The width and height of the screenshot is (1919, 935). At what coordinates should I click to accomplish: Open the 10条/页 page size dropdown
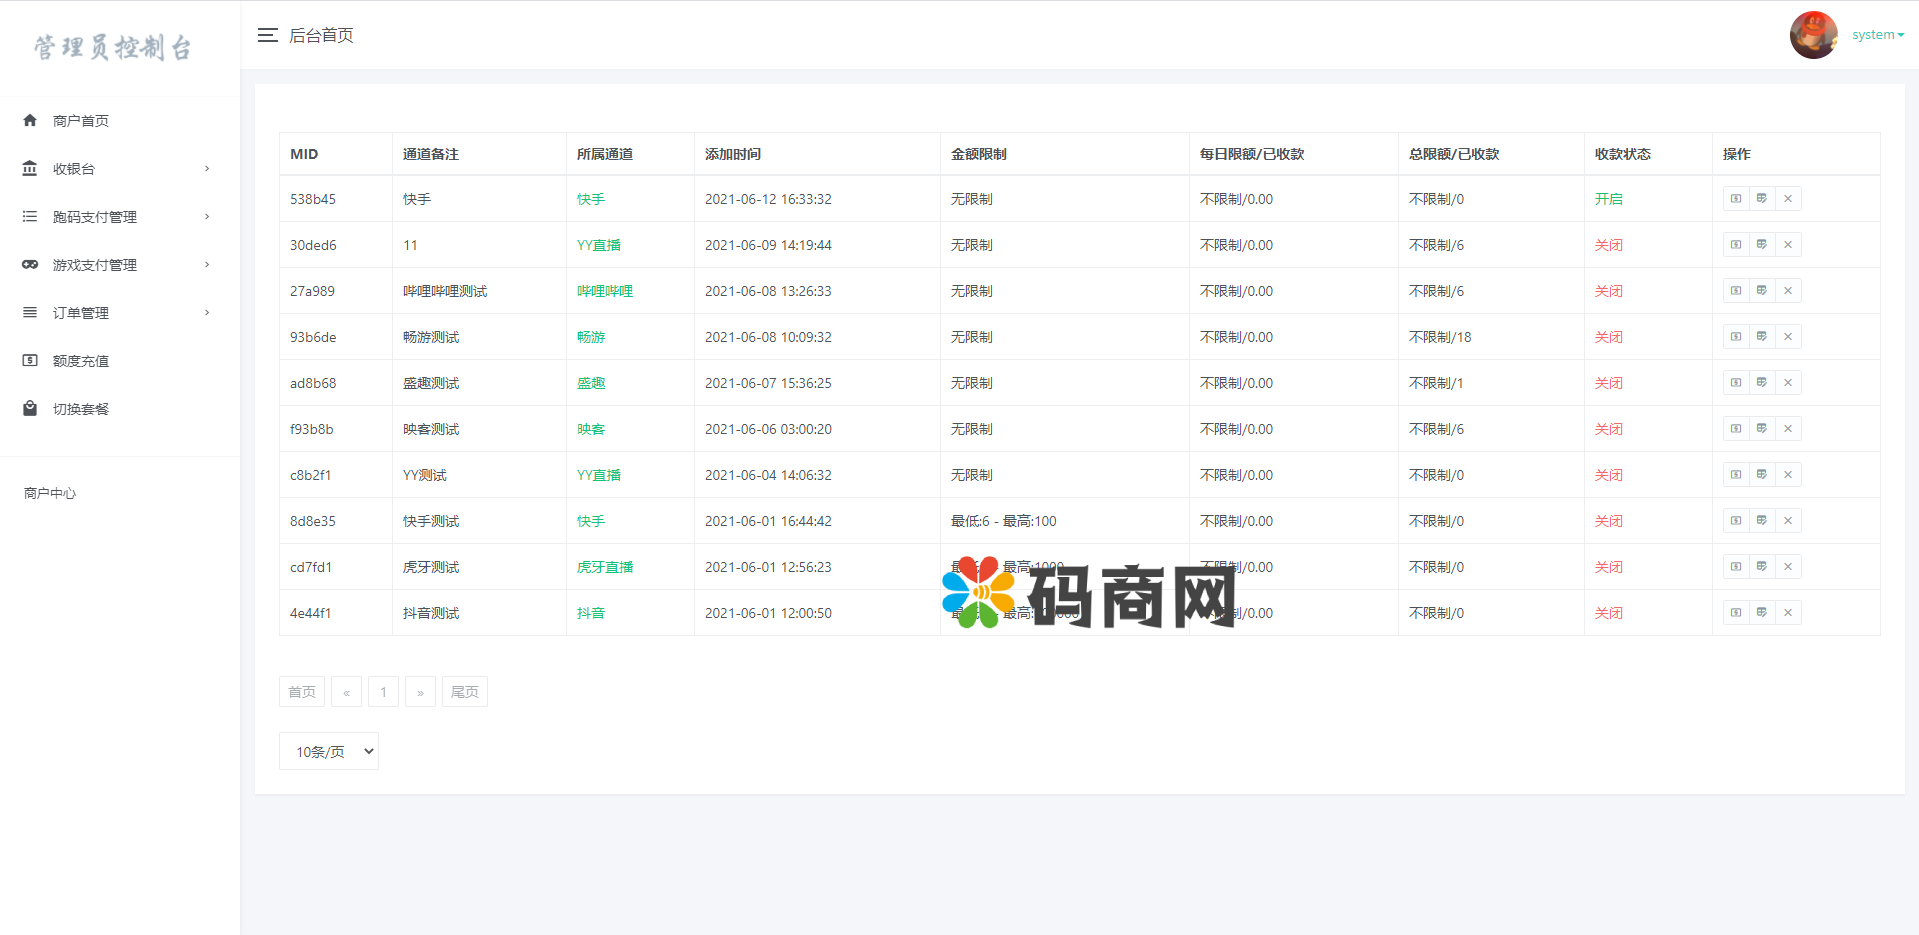click(x=329, y=751)
